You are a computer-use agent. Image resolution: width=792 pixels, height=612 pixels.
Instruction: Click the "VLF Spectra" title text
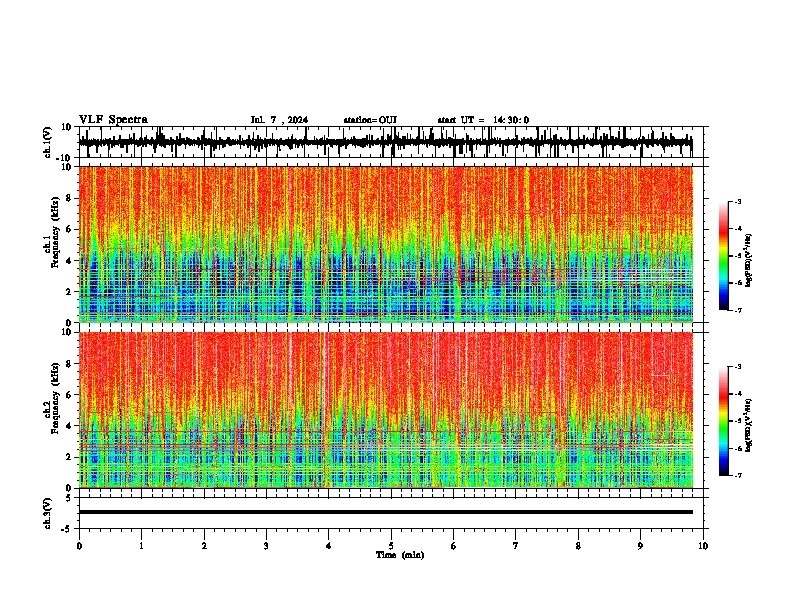point(113,120)
